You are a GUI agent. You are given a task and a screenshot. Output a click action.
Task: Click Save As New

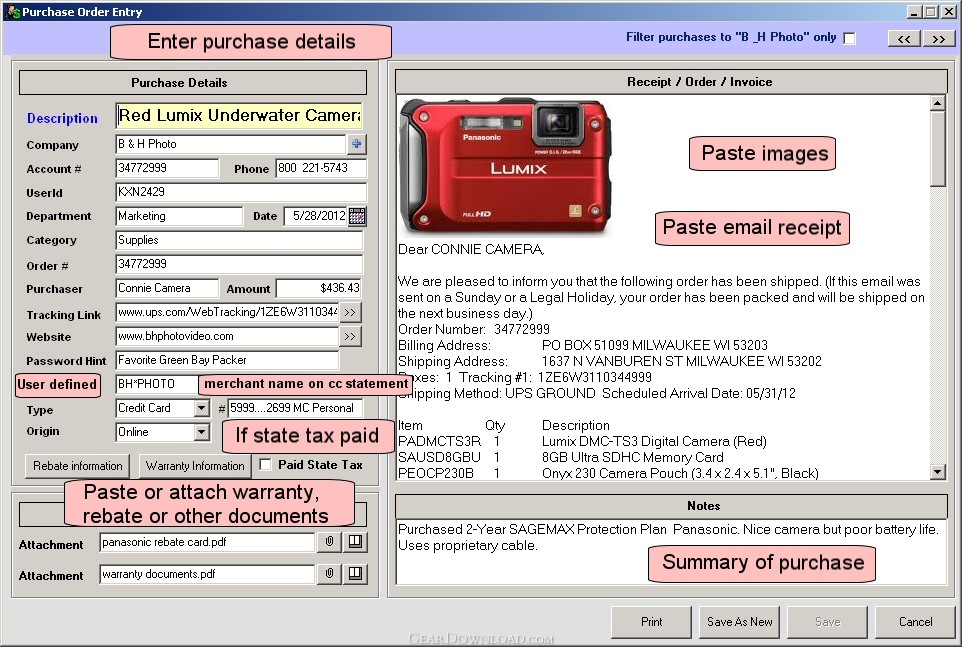(x=739, y=622)
